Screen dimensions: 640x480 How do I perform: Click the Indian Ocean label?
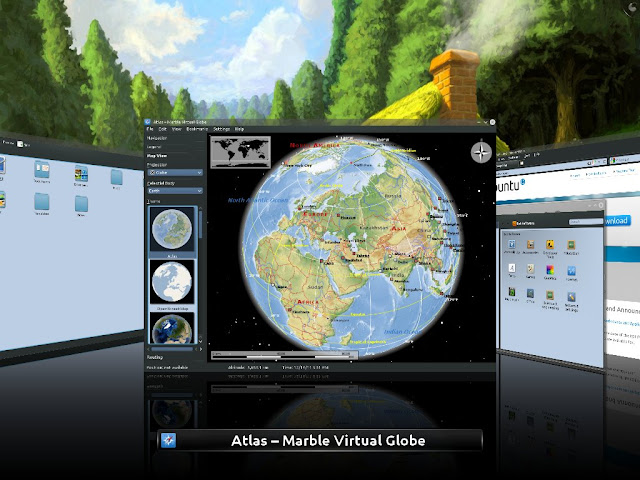(402, 331)
